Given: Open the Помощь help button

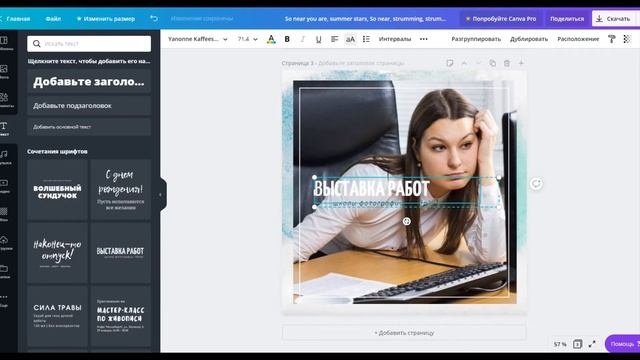Looking at the screenshot, I should [623, 344].
